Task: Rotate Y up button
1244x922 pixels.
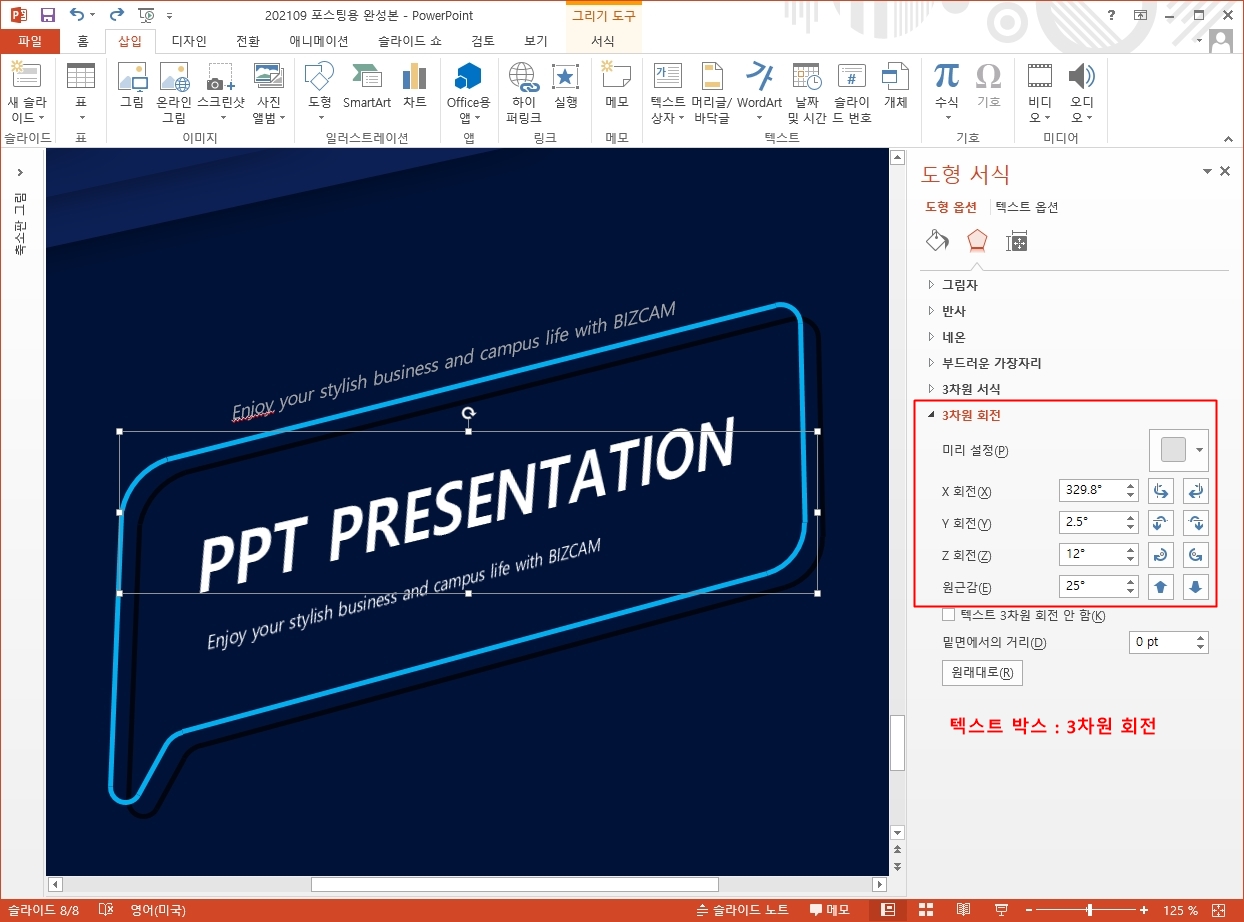Action: [x=1161, y=522]
